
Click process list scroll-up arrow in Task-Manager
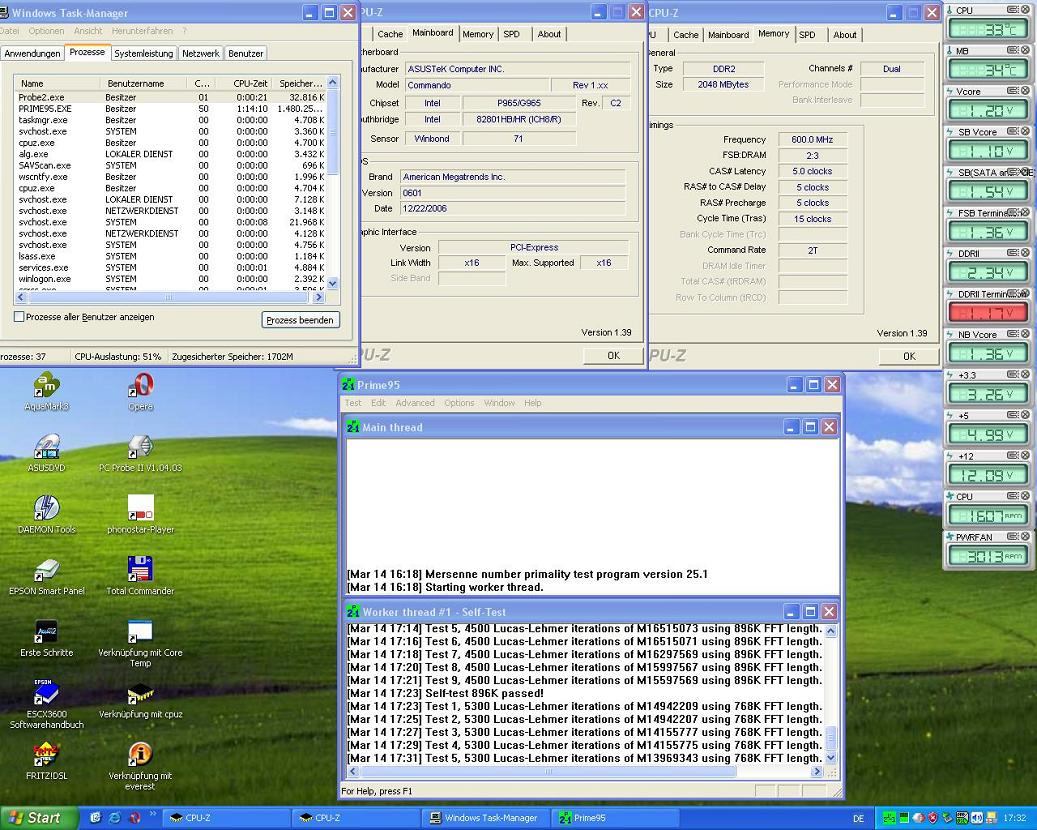click(333, 82)
